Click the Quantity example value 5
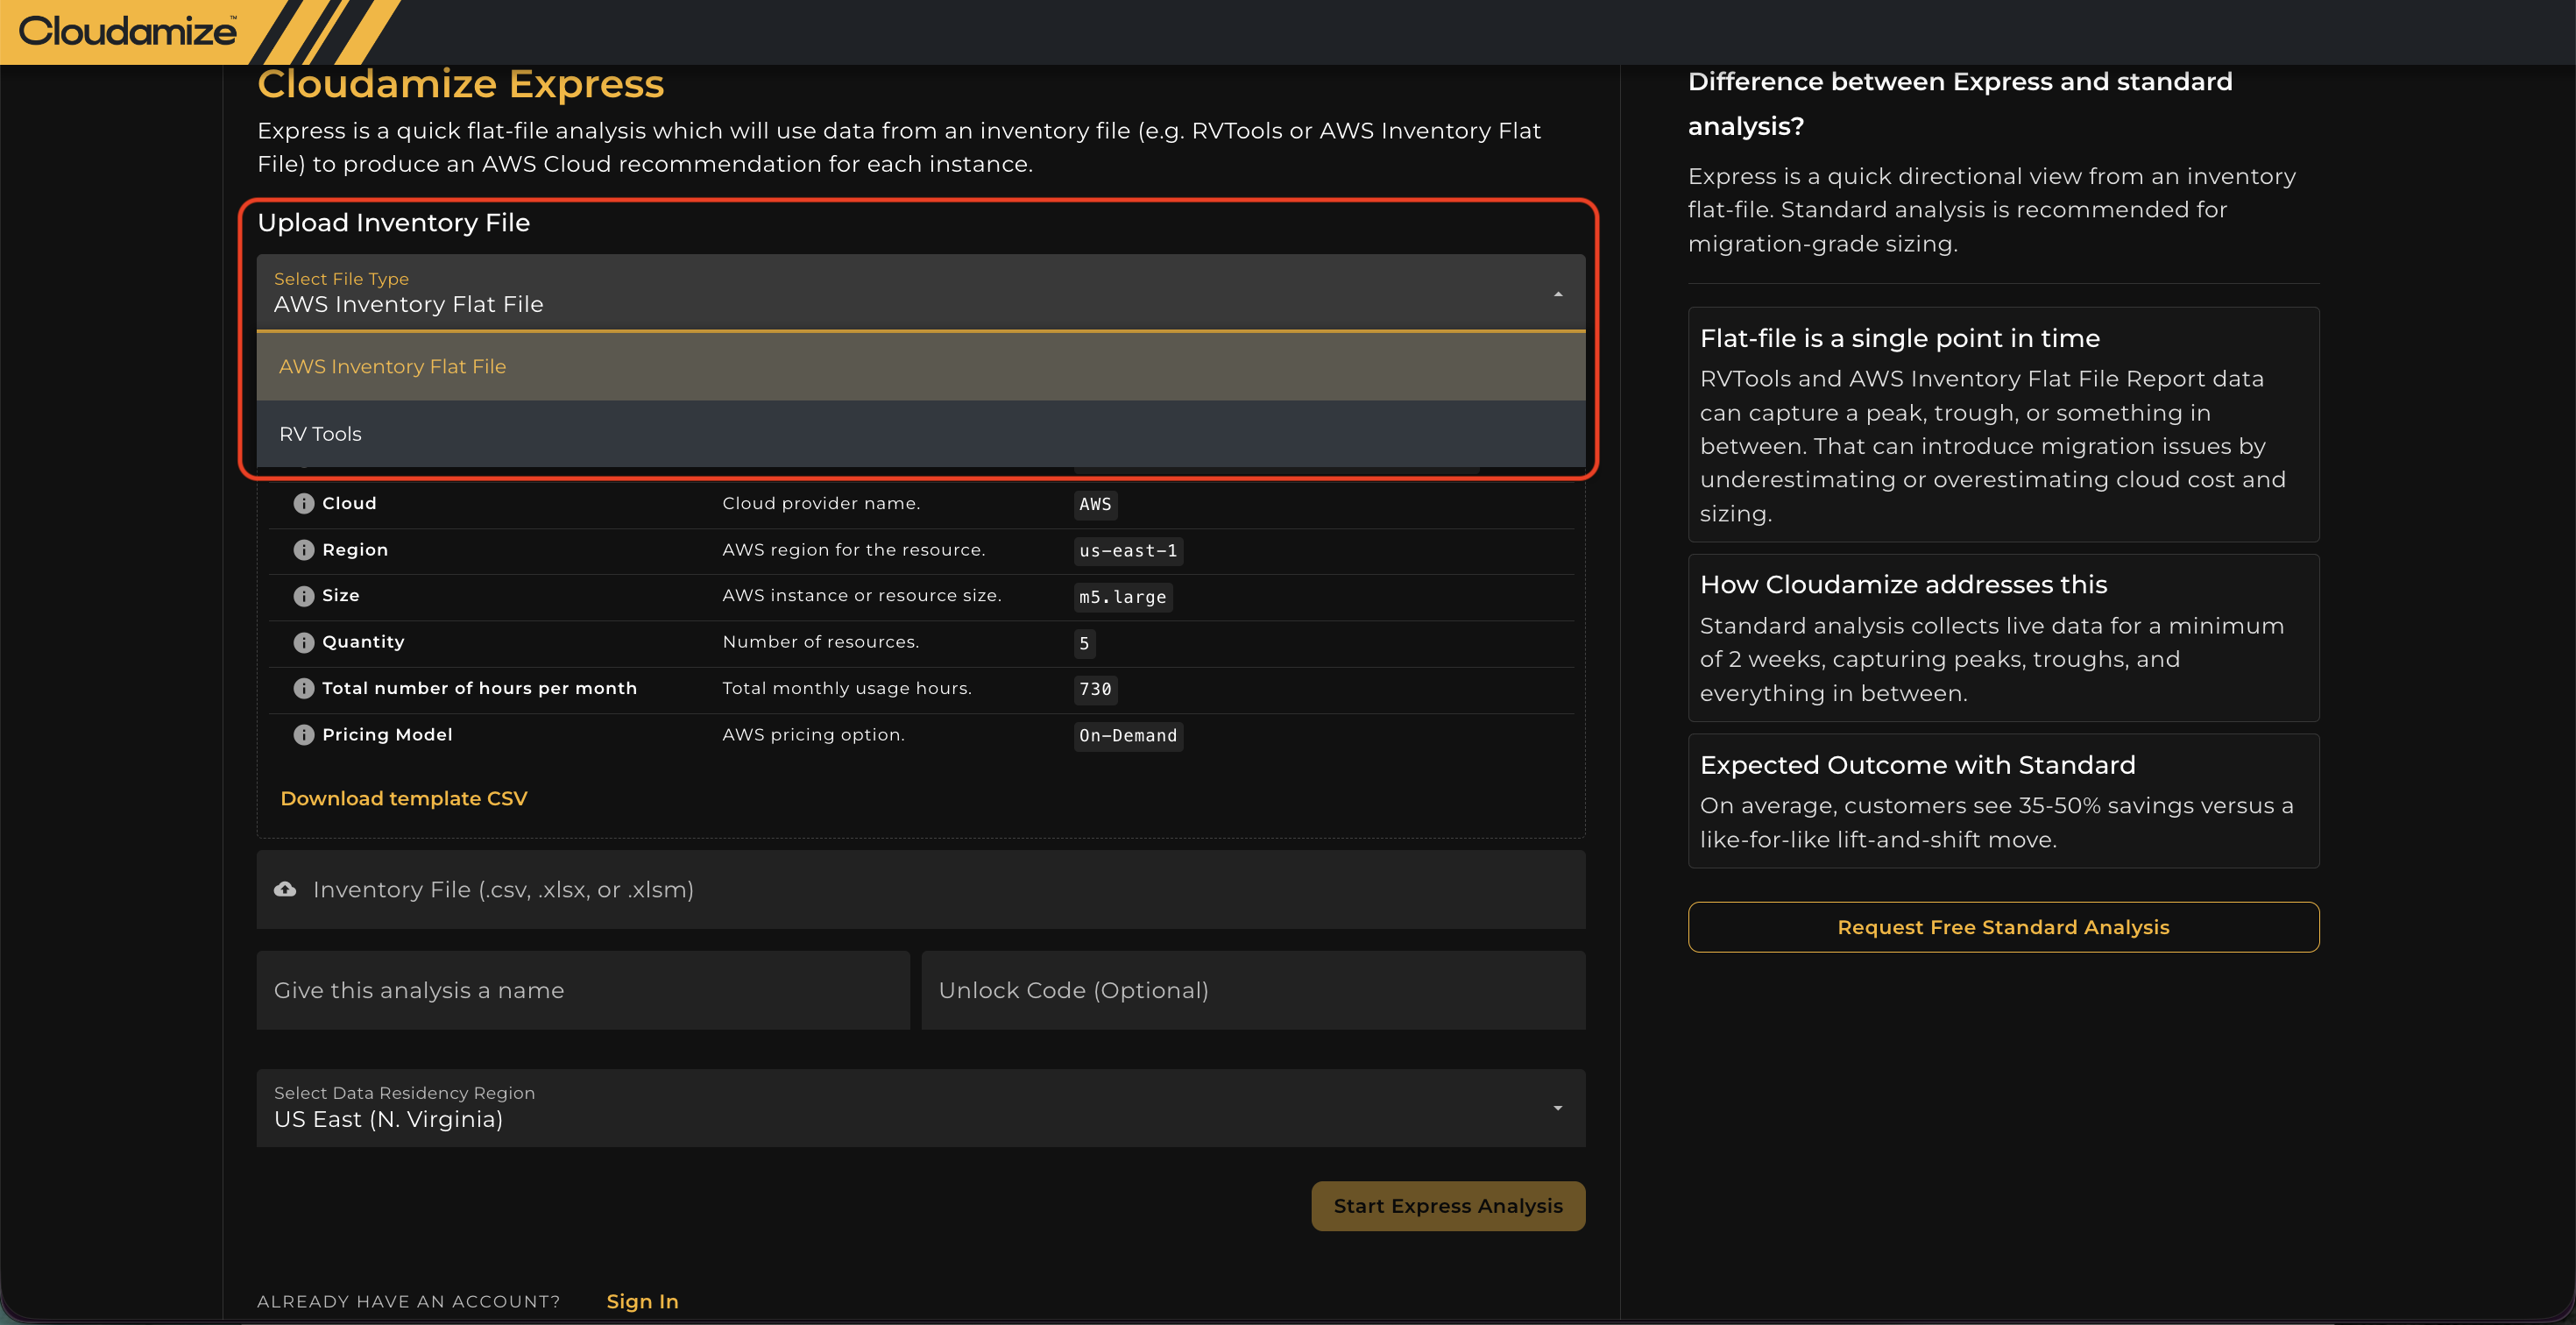Screen dimensions: 2576x1325 [x=1084, y=643]
